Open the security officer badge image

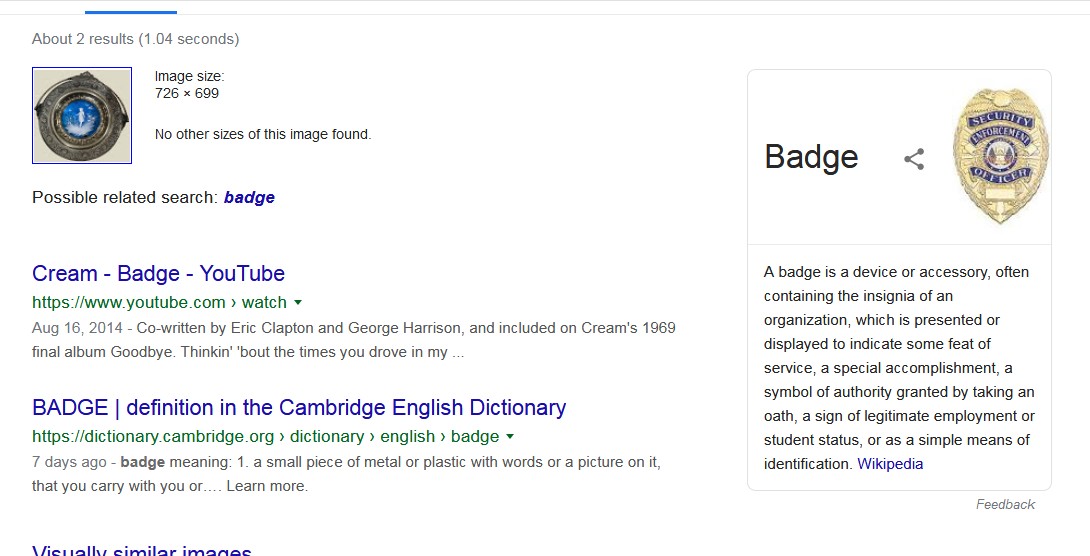pos(1000,156)
